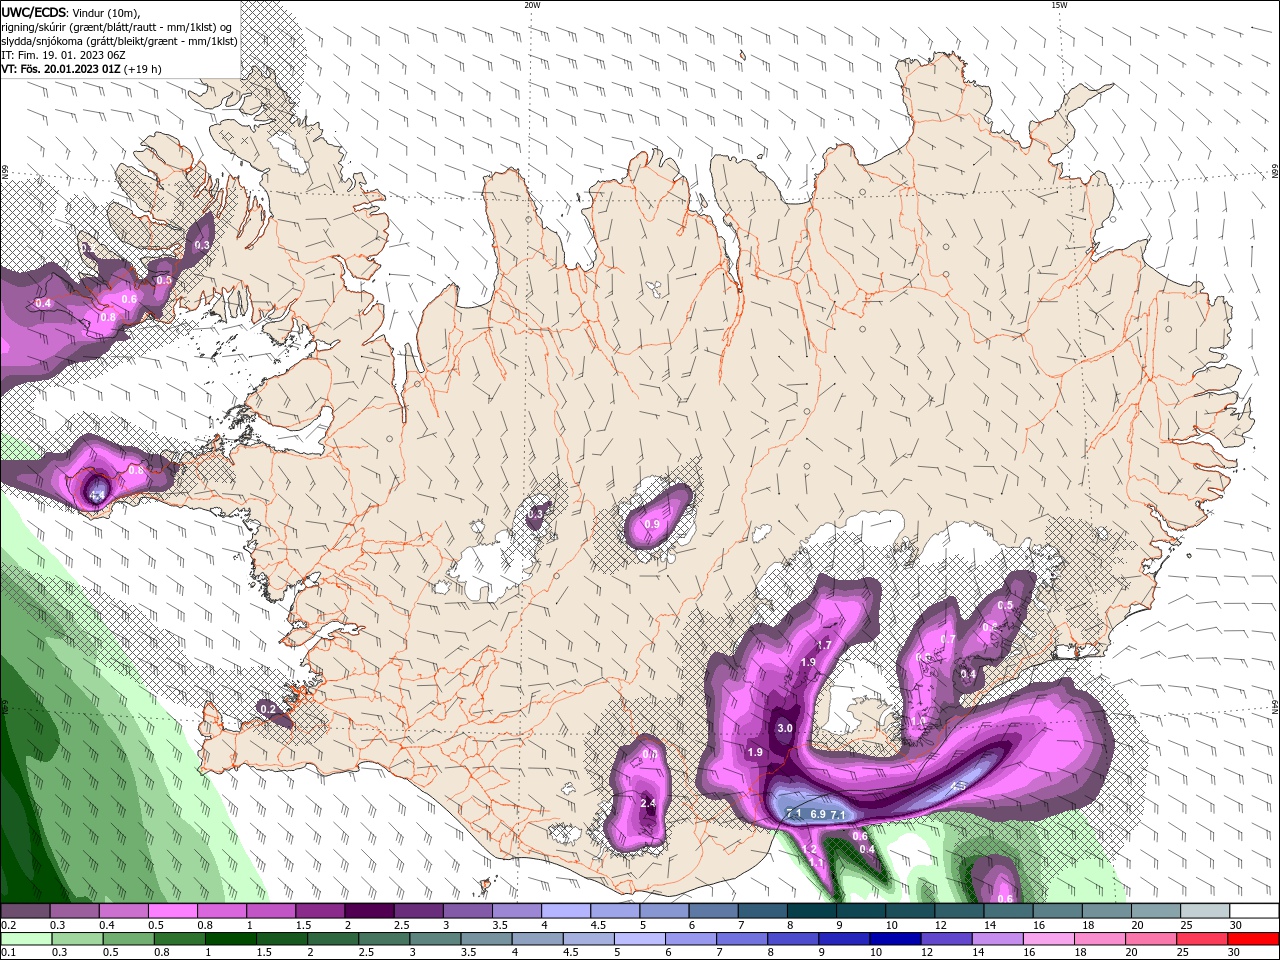Viewport: 1280px width, 960px height.
Task: Click the 15W longitude label
Action: click(x=1059, y=5)
